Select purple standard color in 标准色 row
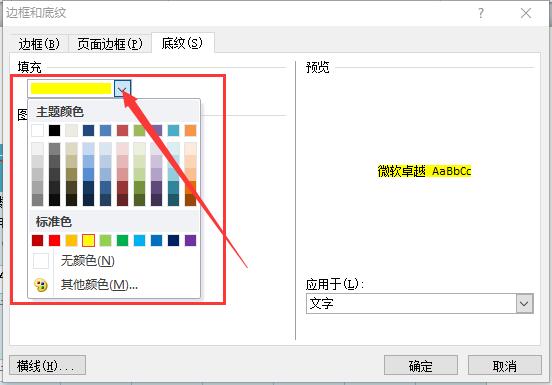 pyautogui.click(x=190, y=240)
